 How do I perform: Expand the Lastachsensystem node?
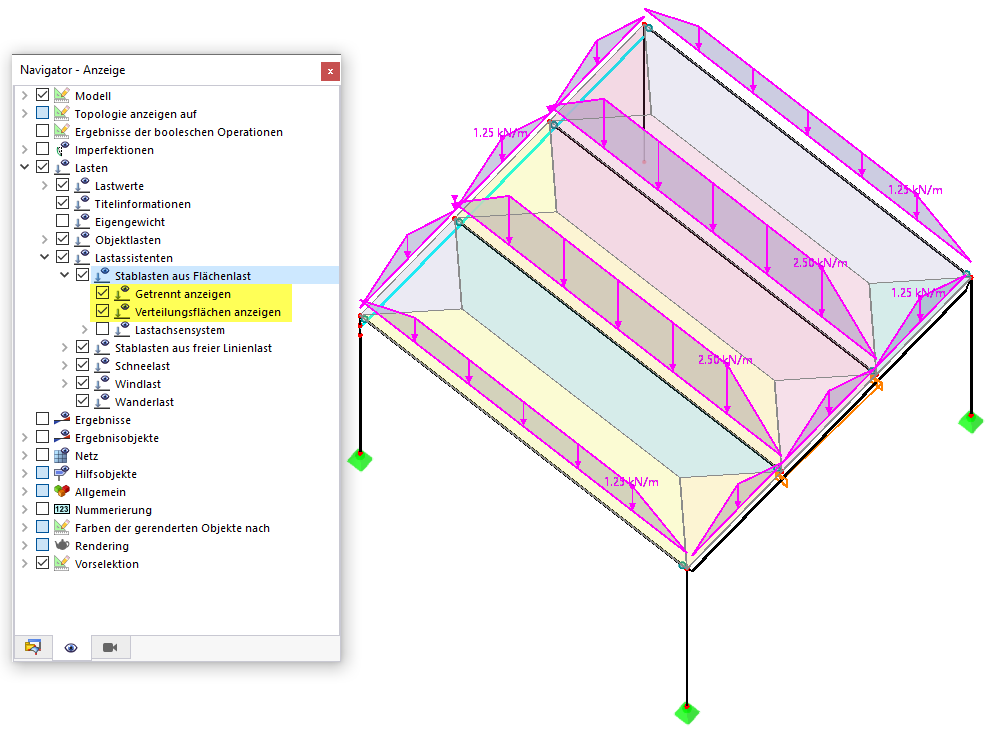(85, 329)
